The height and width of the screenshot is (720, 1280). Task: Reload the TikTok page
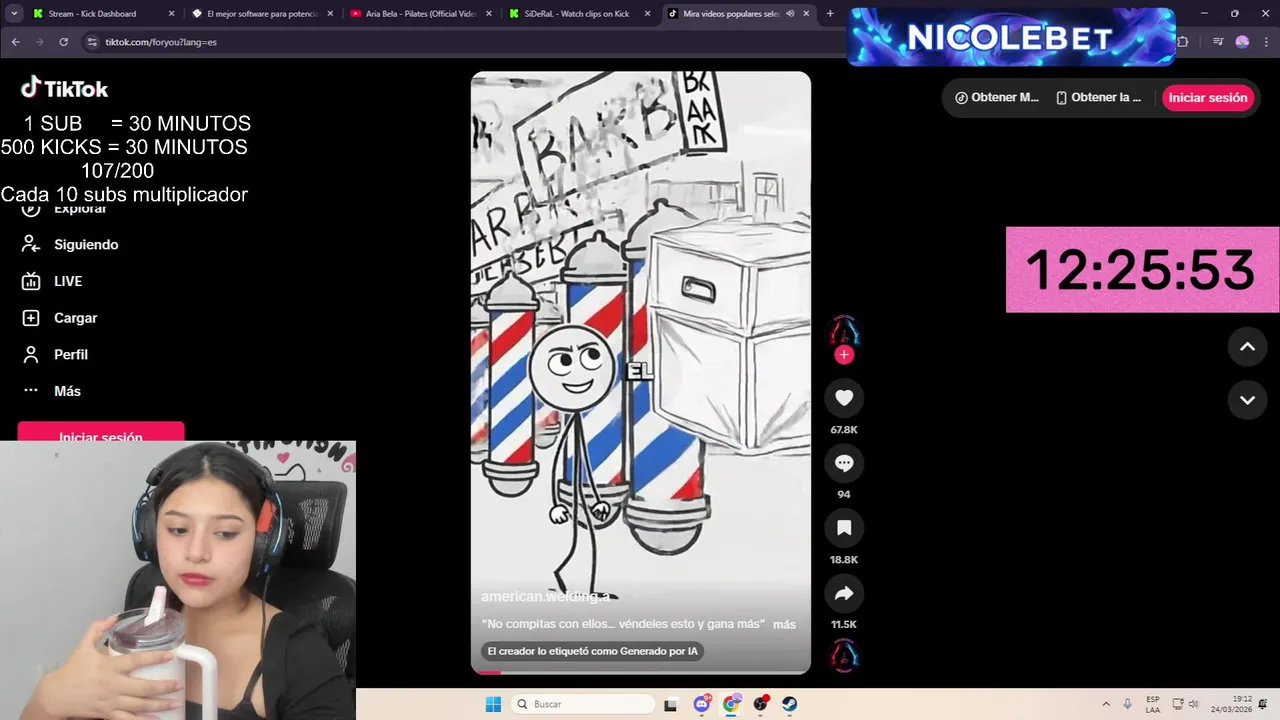pos(63,42)
